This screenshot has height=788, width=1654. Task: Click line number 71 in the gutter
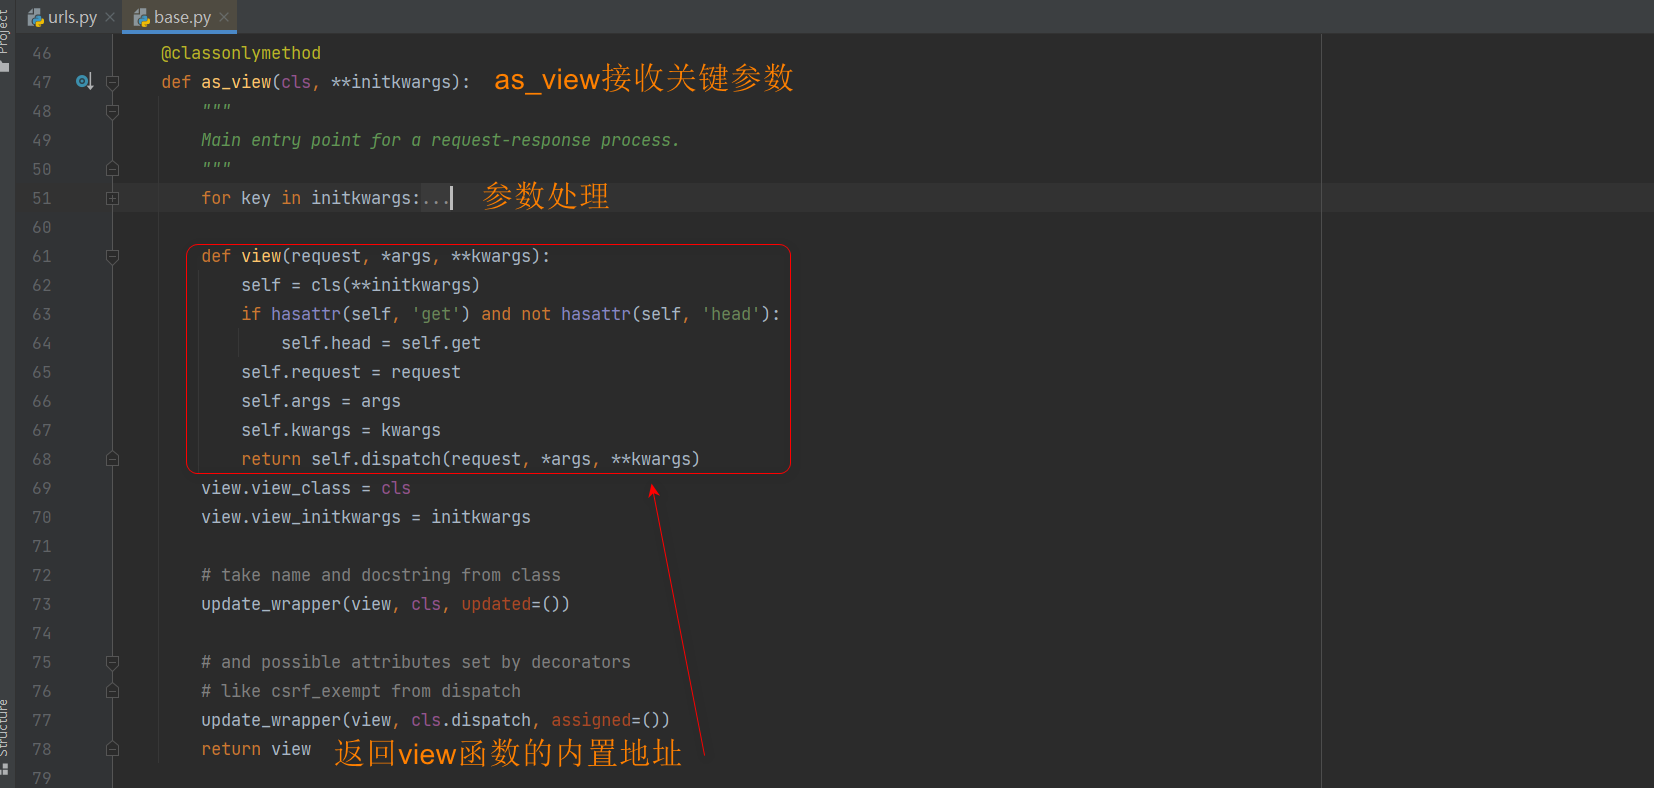click(41, 546)
